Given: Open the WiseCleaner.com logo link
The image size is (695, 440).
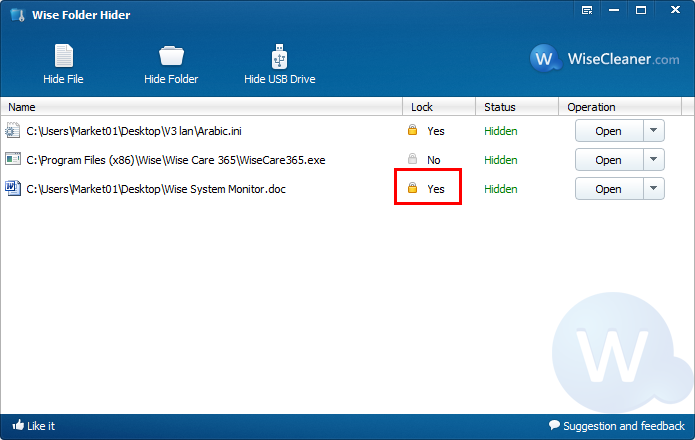Looking at the screenshot, I should (605, 58).
